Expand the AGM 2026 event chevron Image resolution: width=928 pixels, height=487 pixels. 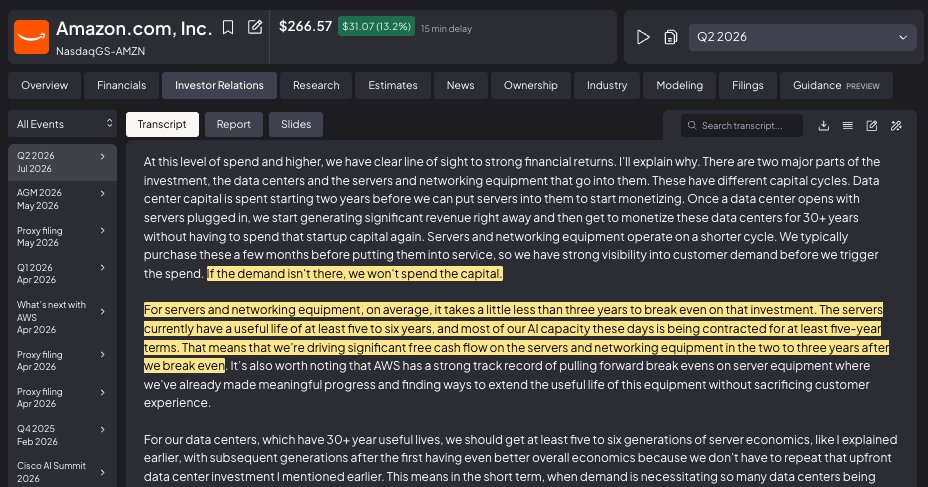[x=102, y=193]
